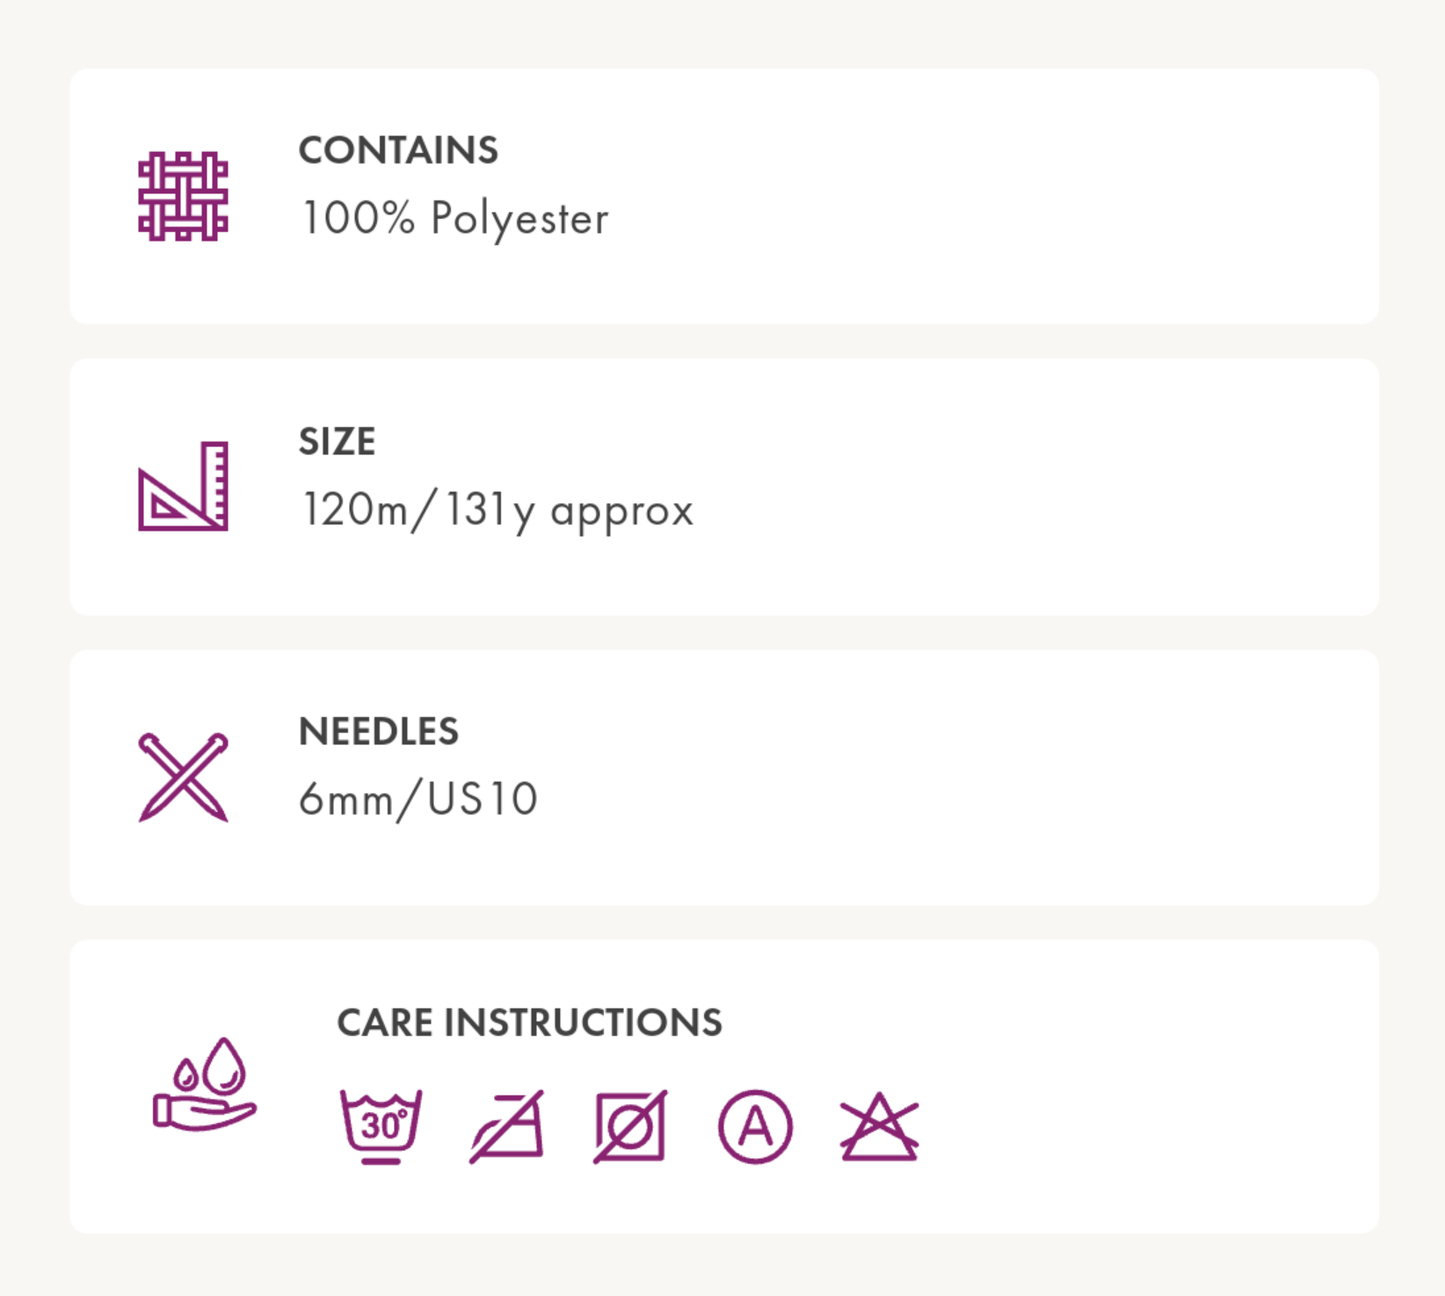Click the circled A dry clean symbol
The height and width of the screenshot is (1296, 1445).
click(x=755, y=1127)
